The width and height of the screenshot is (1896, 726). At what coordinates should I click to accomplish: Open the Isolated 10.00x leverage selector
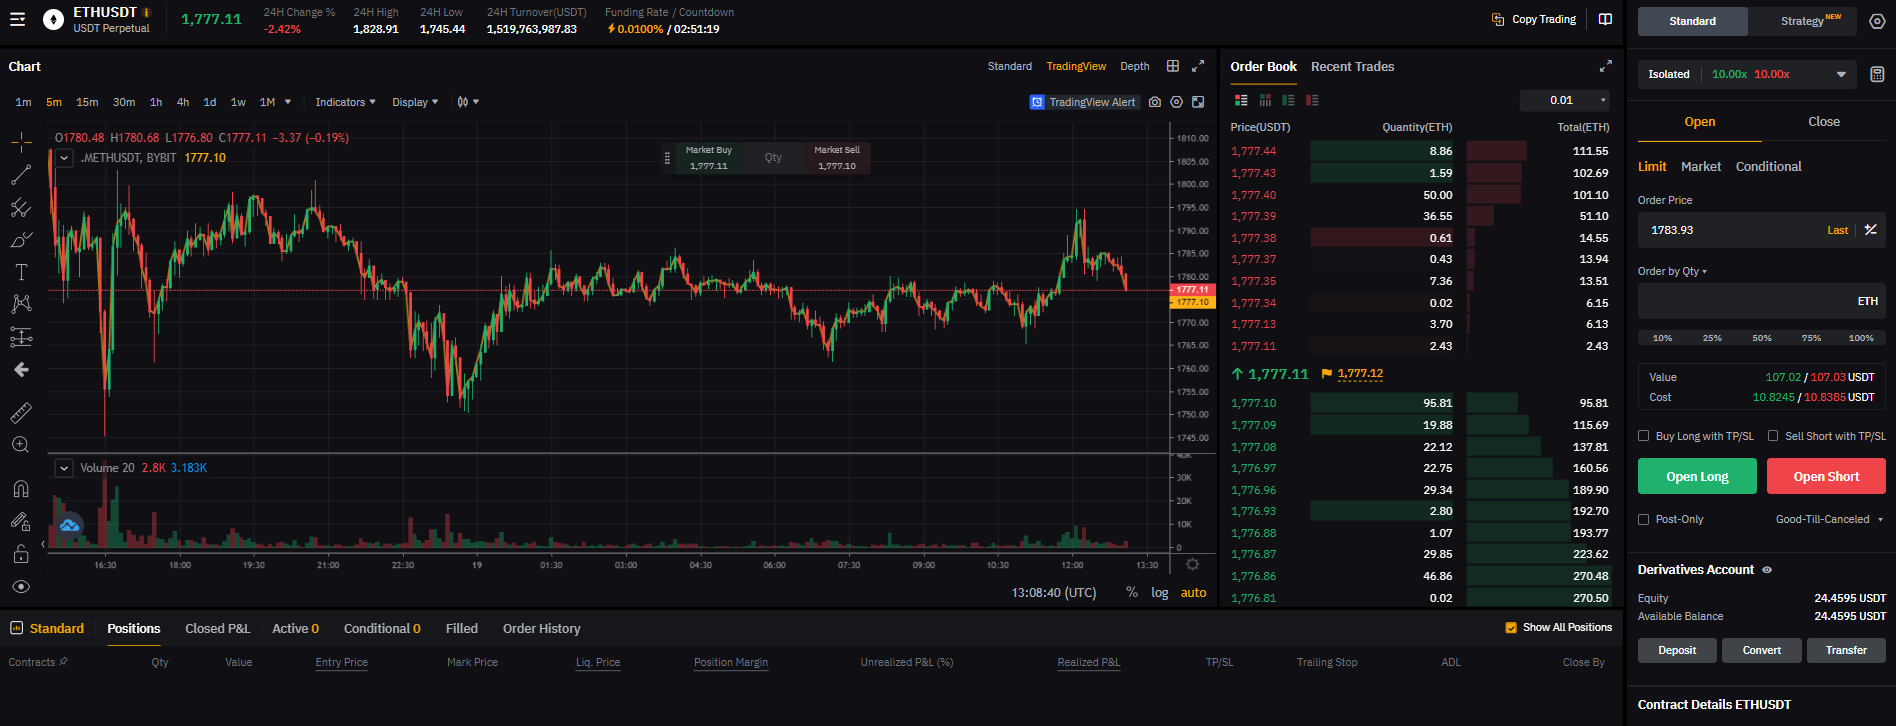tap(1746, 74)
